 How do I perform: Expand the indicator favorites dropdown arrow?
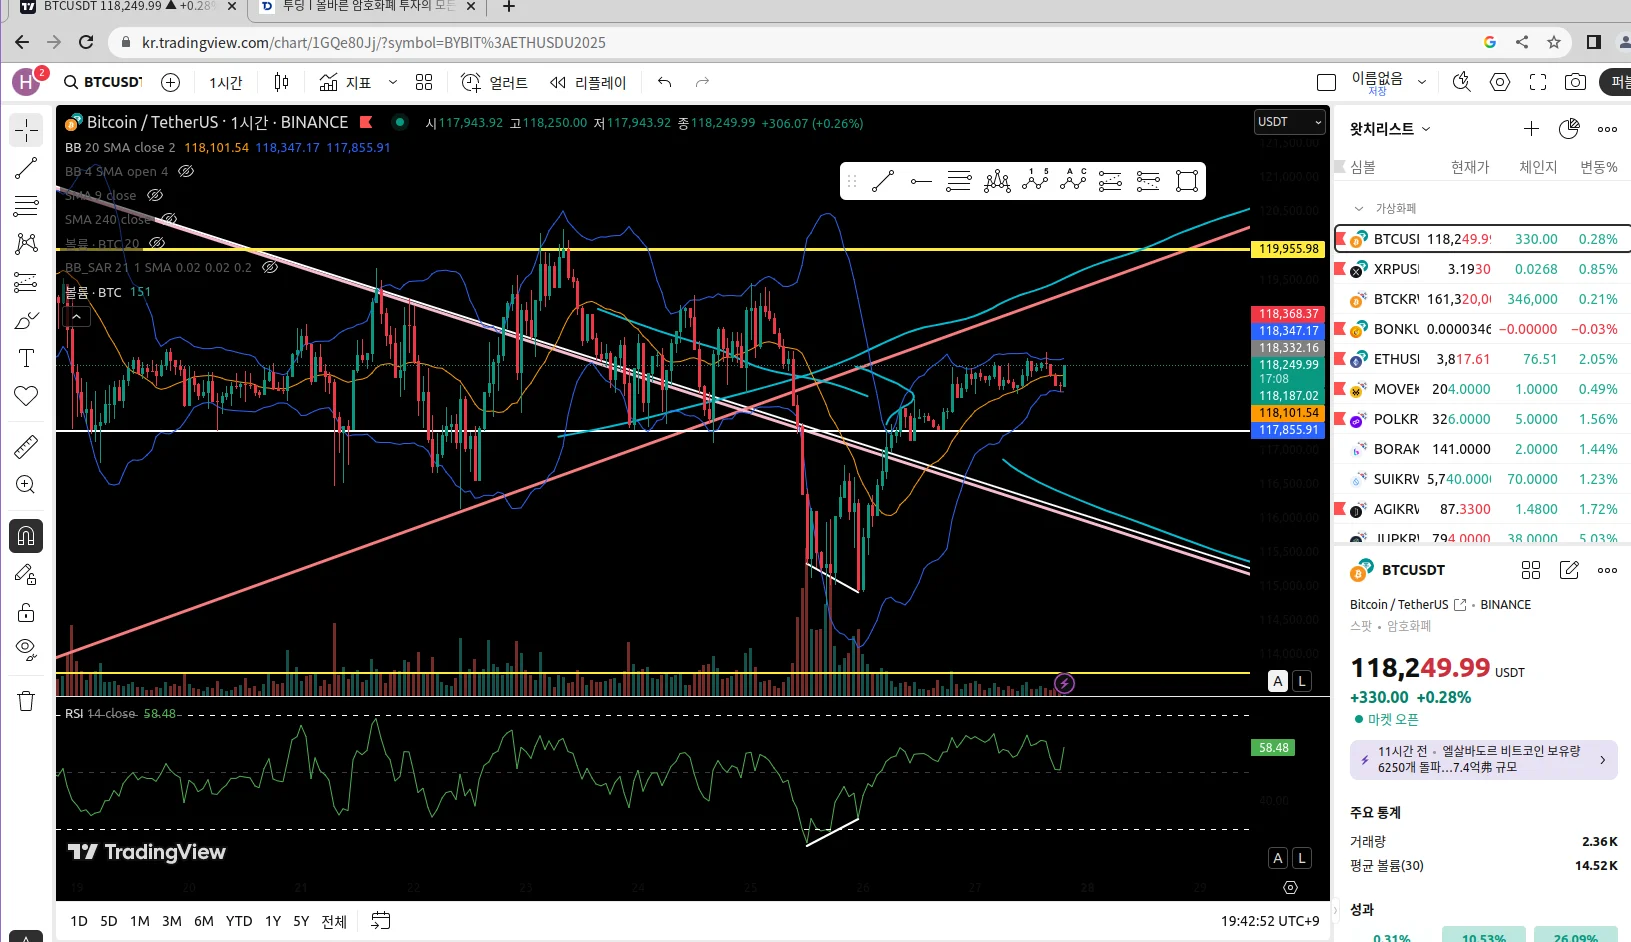click(x=393, y=82)
